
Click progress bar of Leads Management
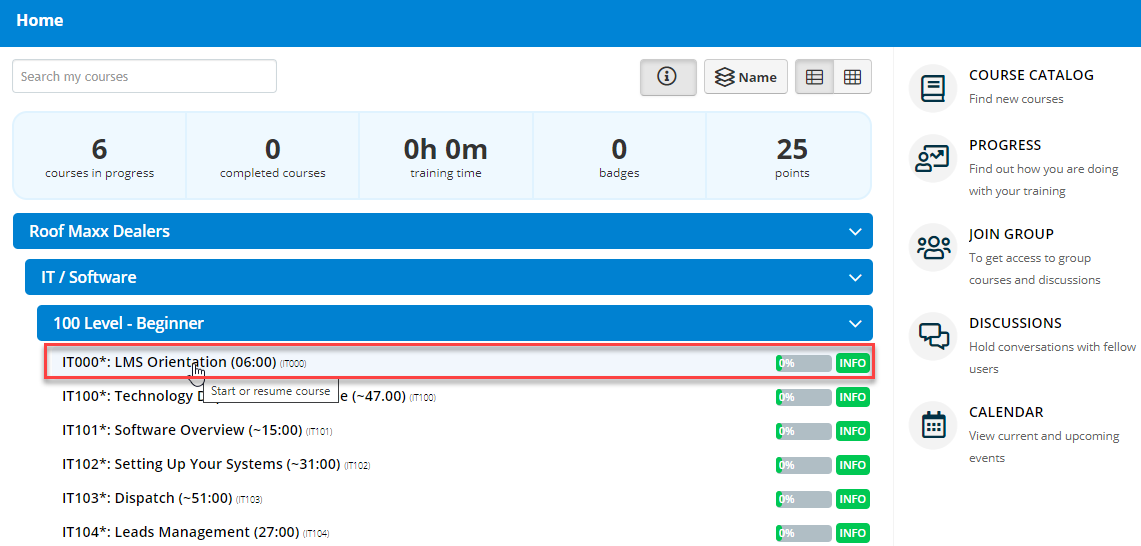(803, 534)
